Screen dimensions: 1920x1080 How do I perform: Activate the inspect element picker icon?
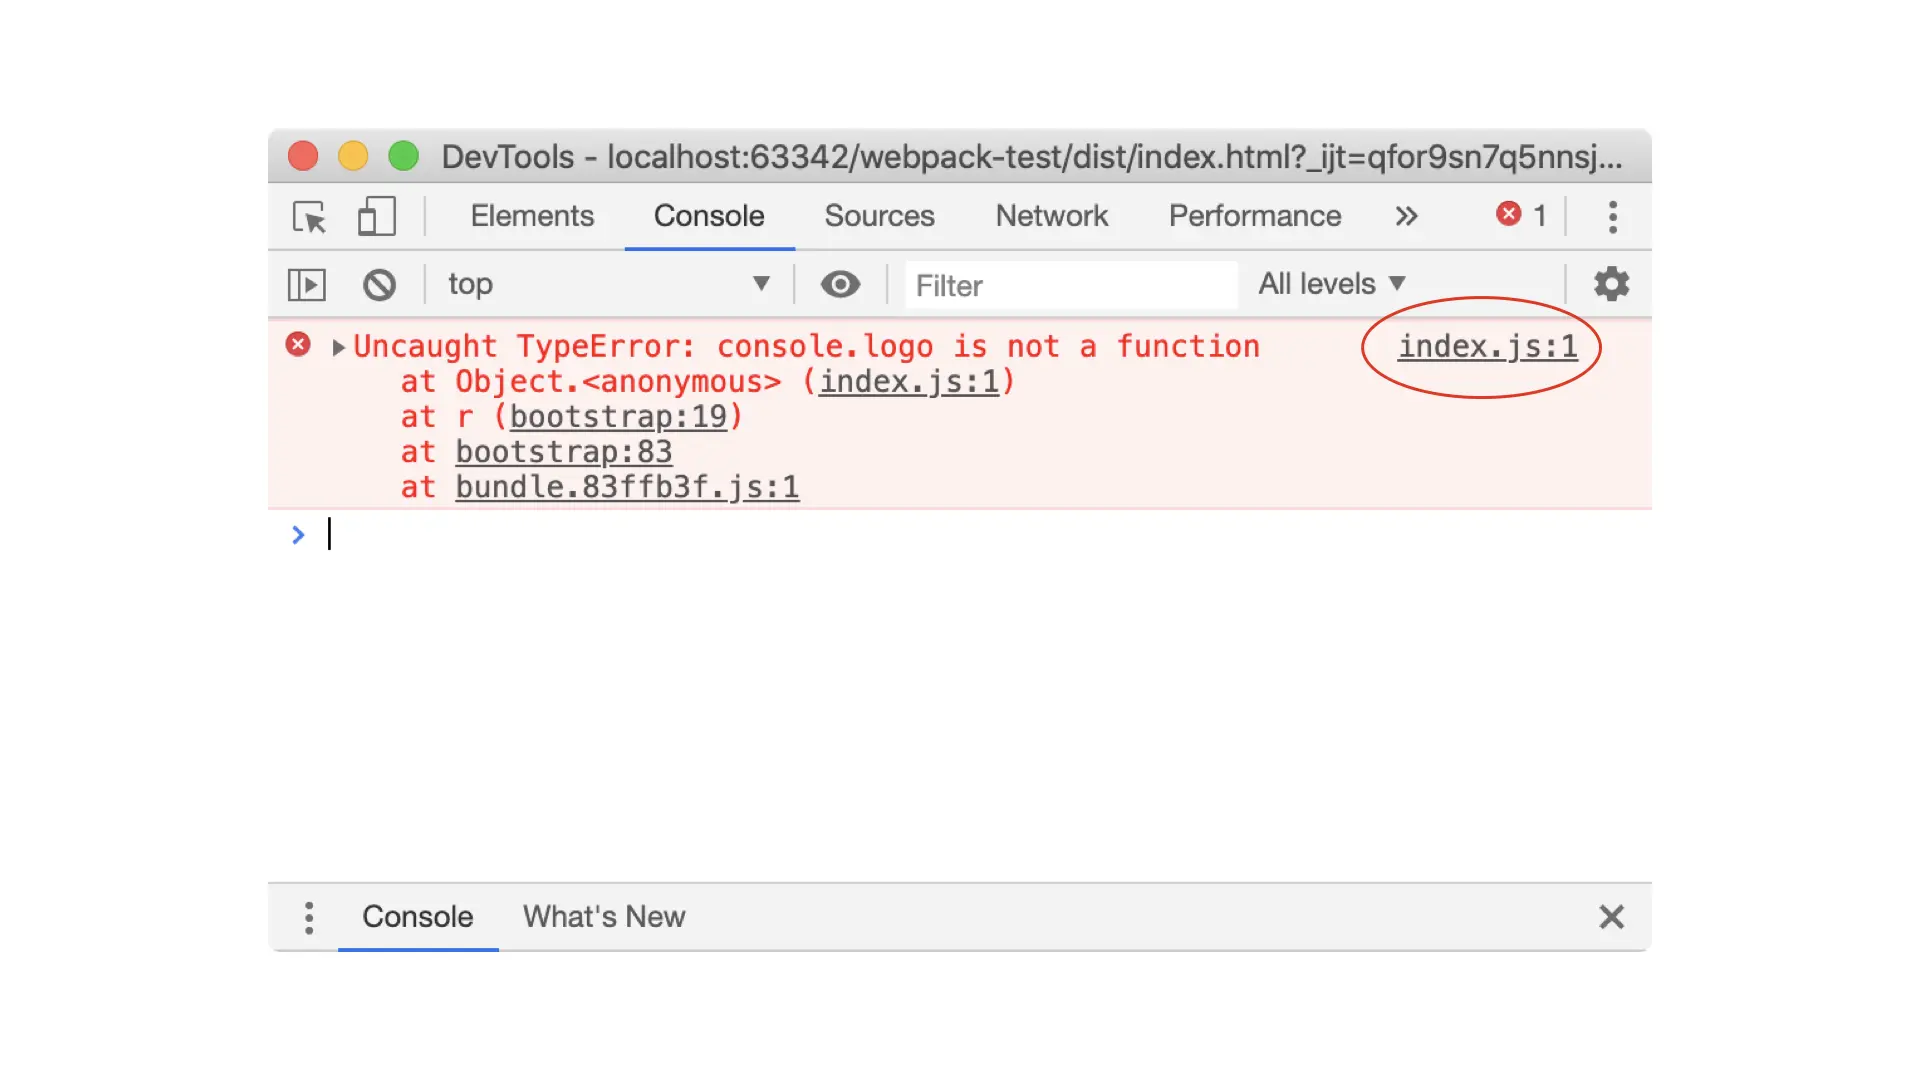pos(309,217)
